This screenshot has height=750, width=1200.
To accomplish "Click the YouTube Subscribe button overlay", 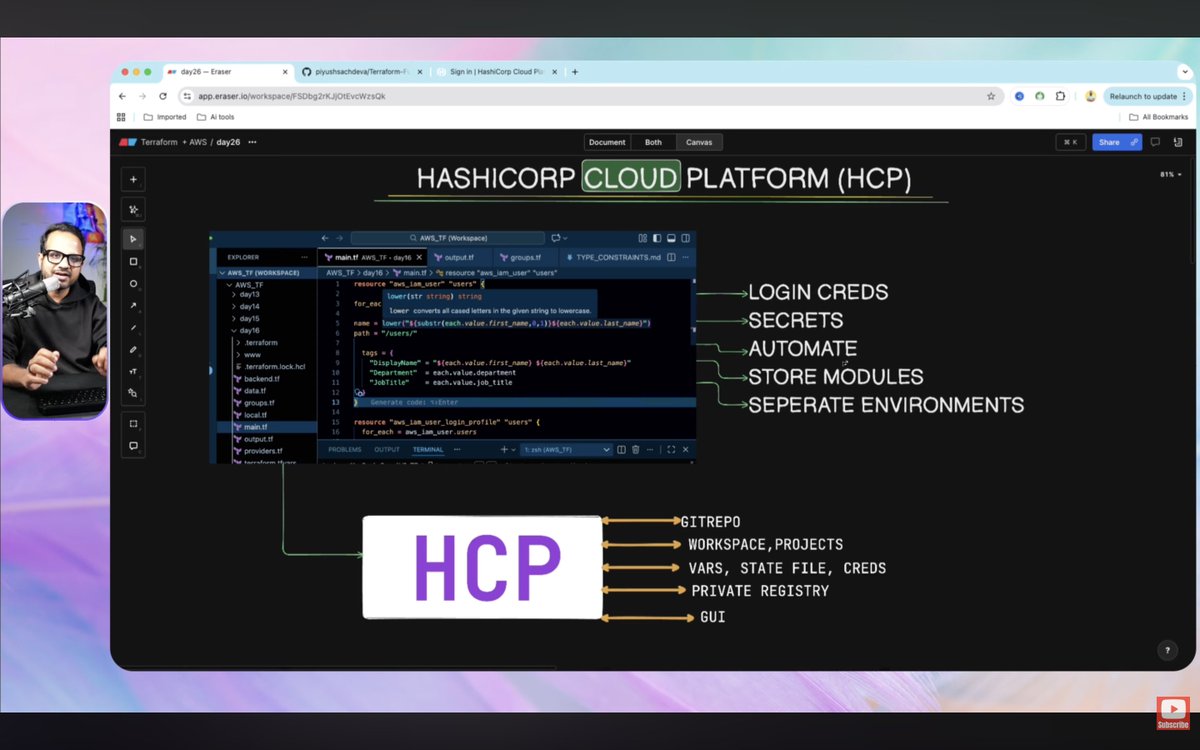I will pos(1173,713).
